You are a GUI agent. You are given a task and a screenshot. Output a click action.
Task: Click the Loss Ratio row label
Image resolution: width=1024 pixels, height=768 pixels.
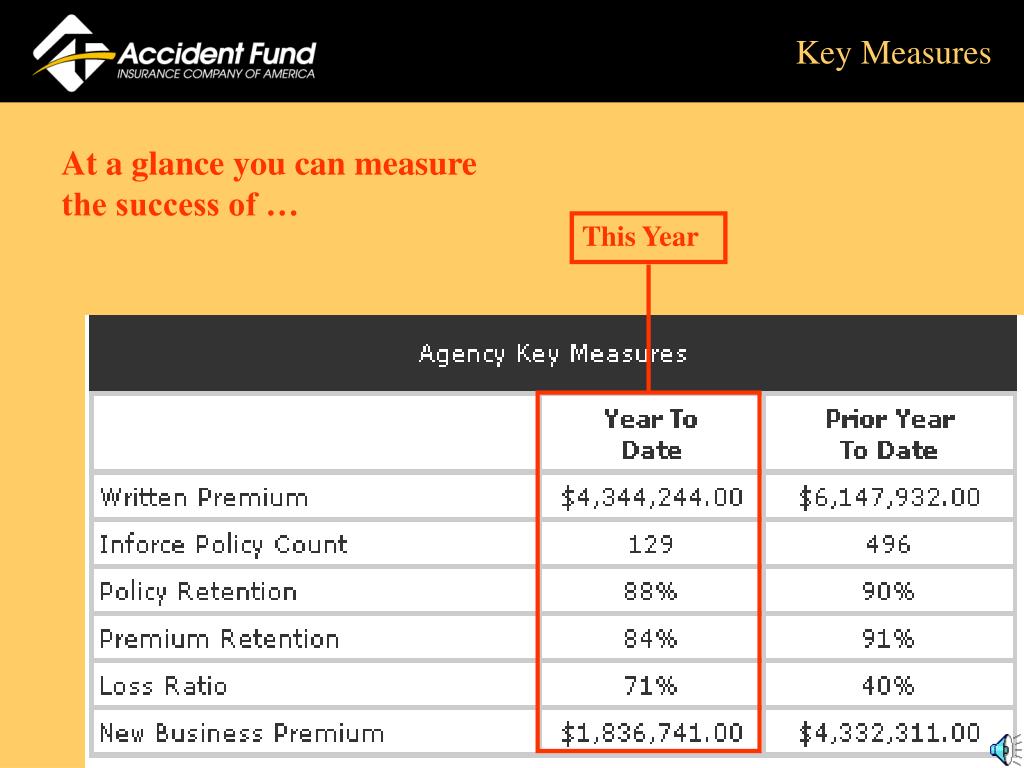(163, 686)
